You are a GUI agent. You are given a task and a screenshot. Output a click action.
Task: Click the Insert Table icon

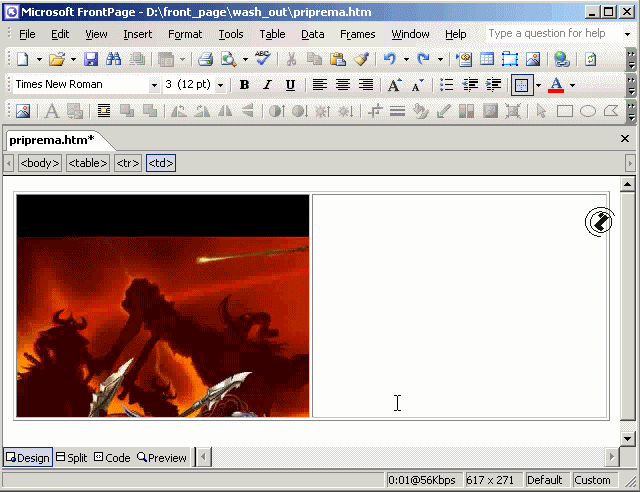pos(487,60)
